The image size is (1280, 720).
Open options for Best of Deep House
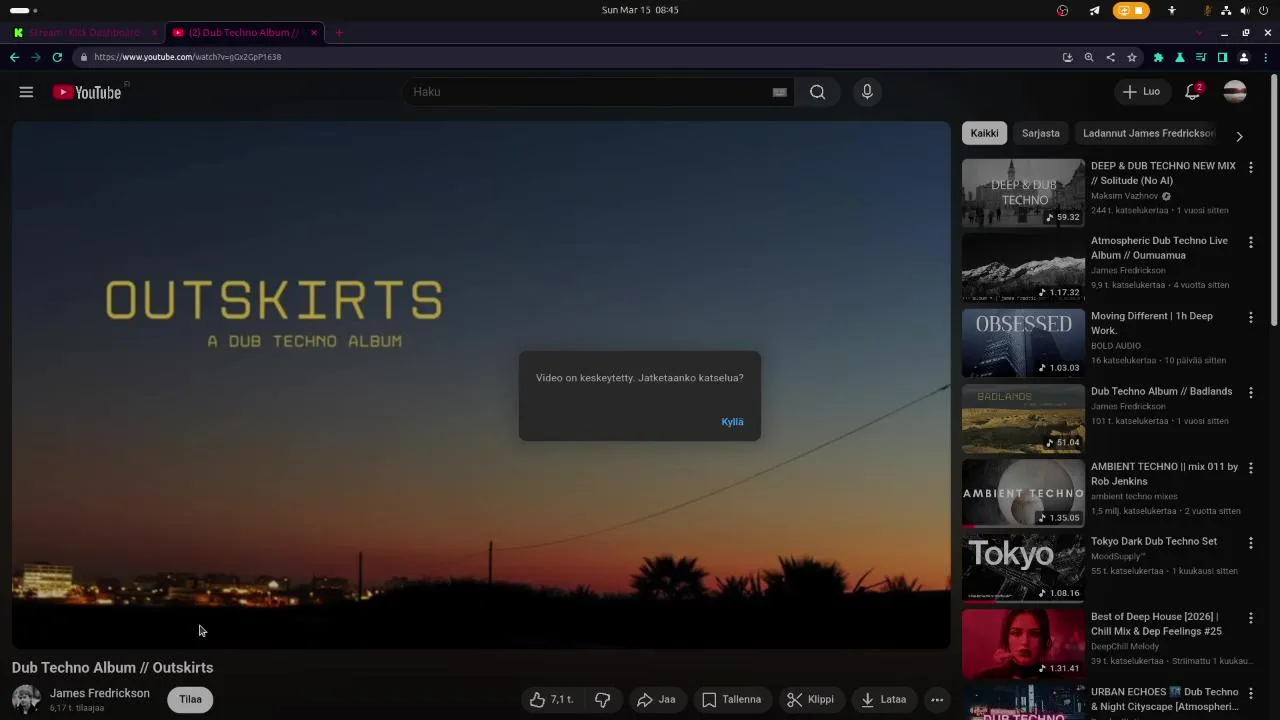(1250, 618)
